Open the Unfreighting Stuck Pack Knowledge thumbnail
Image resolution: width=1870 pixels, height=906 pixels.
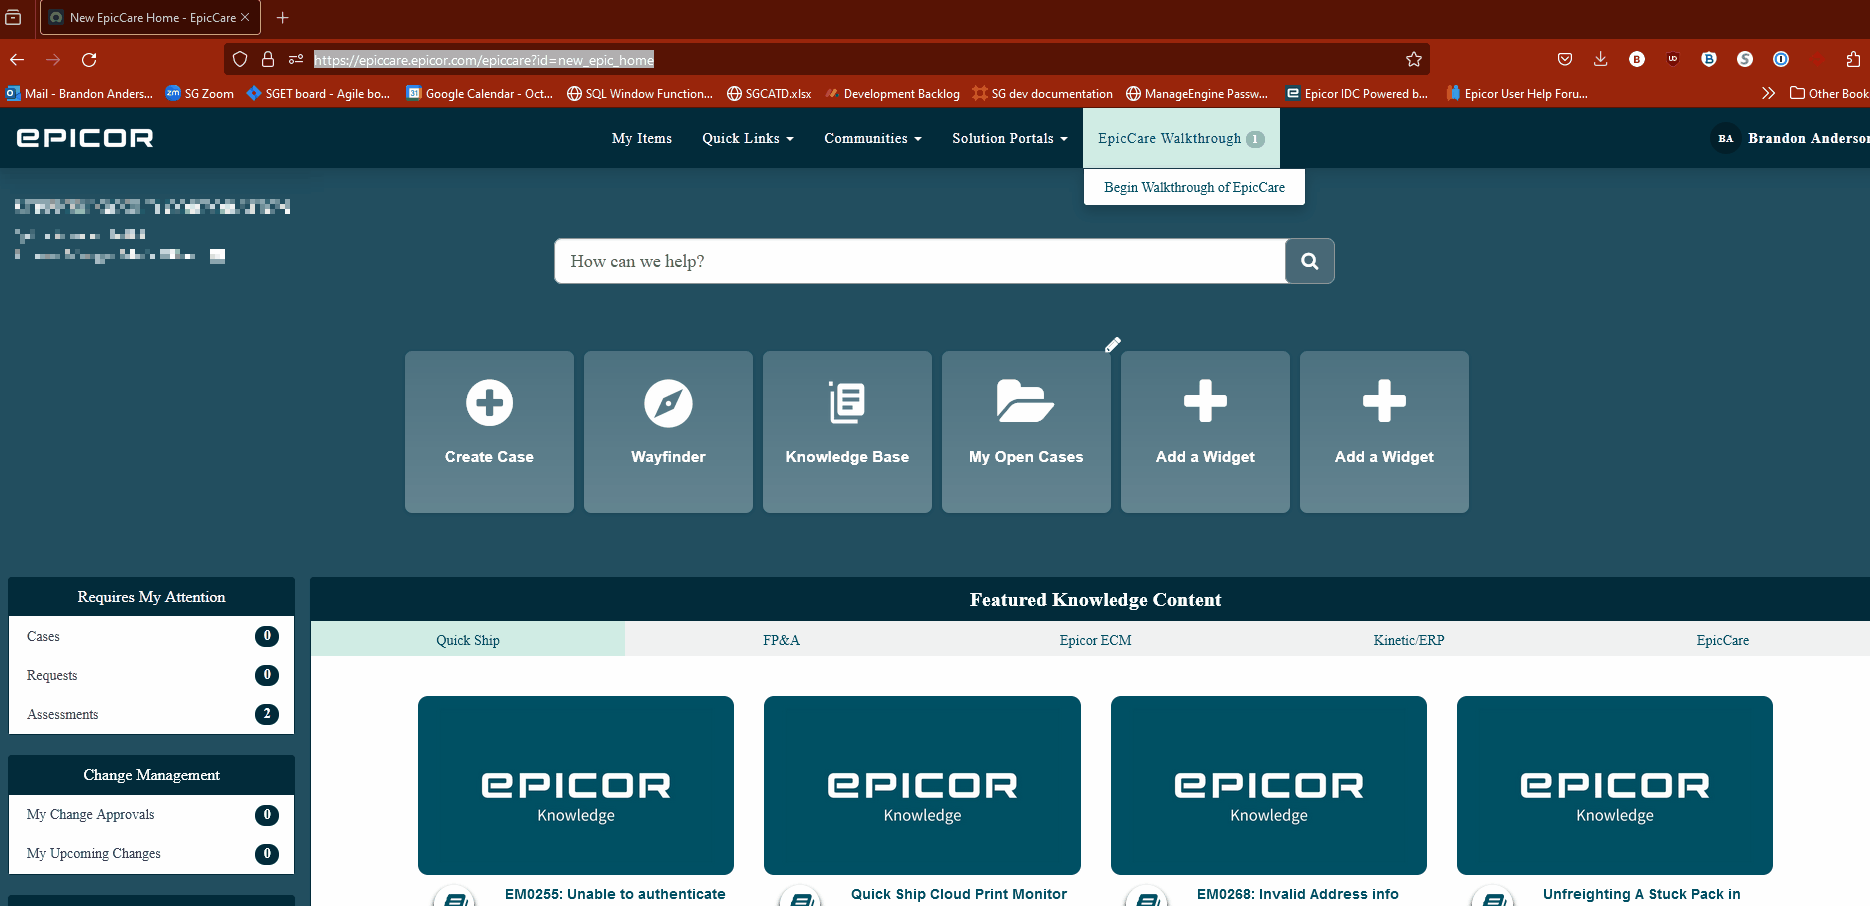coord(1615,785)
